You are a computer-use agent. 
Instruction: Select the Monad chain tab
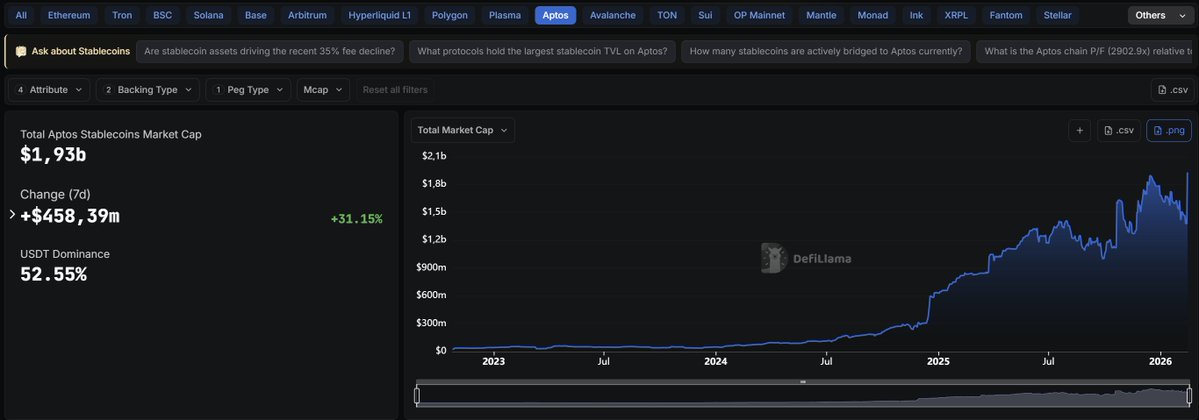873,15
